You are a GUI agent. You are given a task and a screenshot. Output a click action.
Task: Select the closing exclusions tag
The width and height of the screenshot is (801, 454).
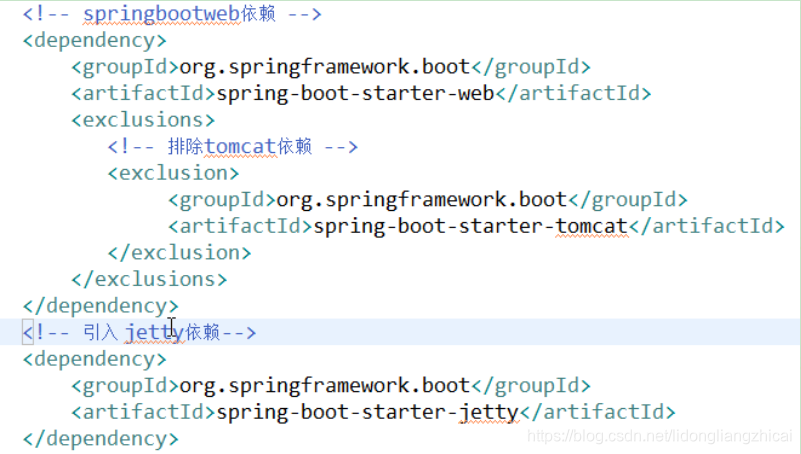(149, 279)
